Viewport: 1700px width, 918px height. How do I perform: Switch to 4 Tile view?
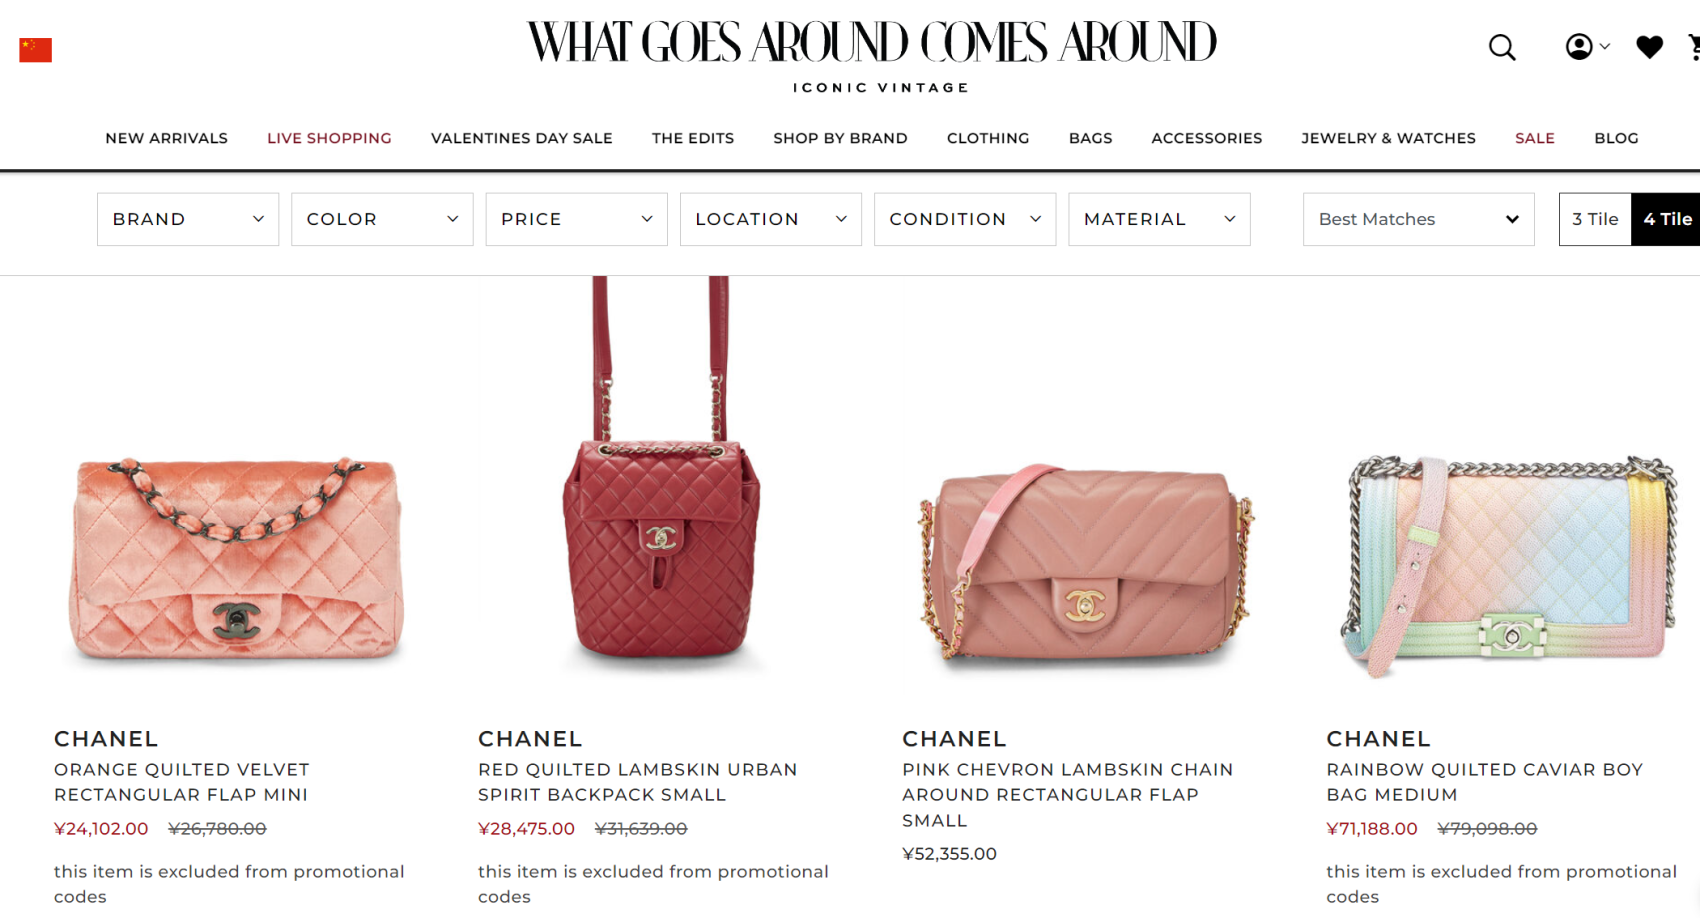click(x=1667, y=219)
